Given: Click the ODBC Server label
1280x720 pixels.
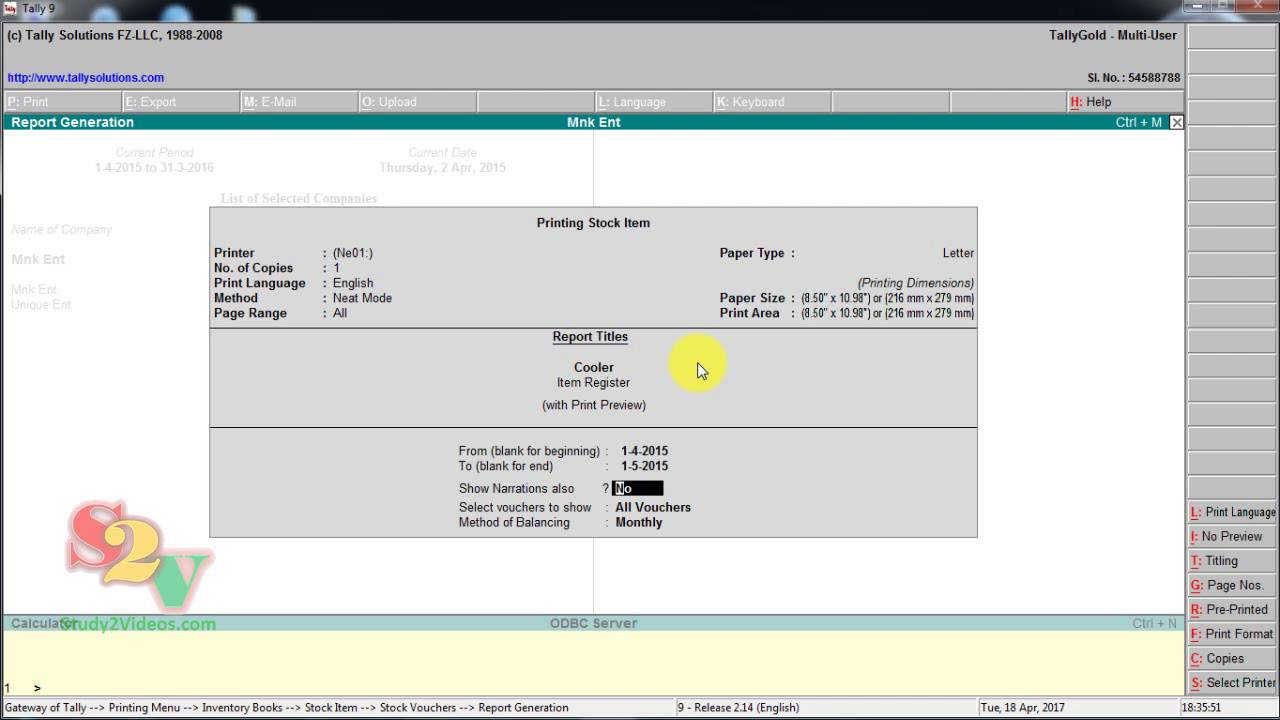Looking at the screenshot, I should point(593,623).
